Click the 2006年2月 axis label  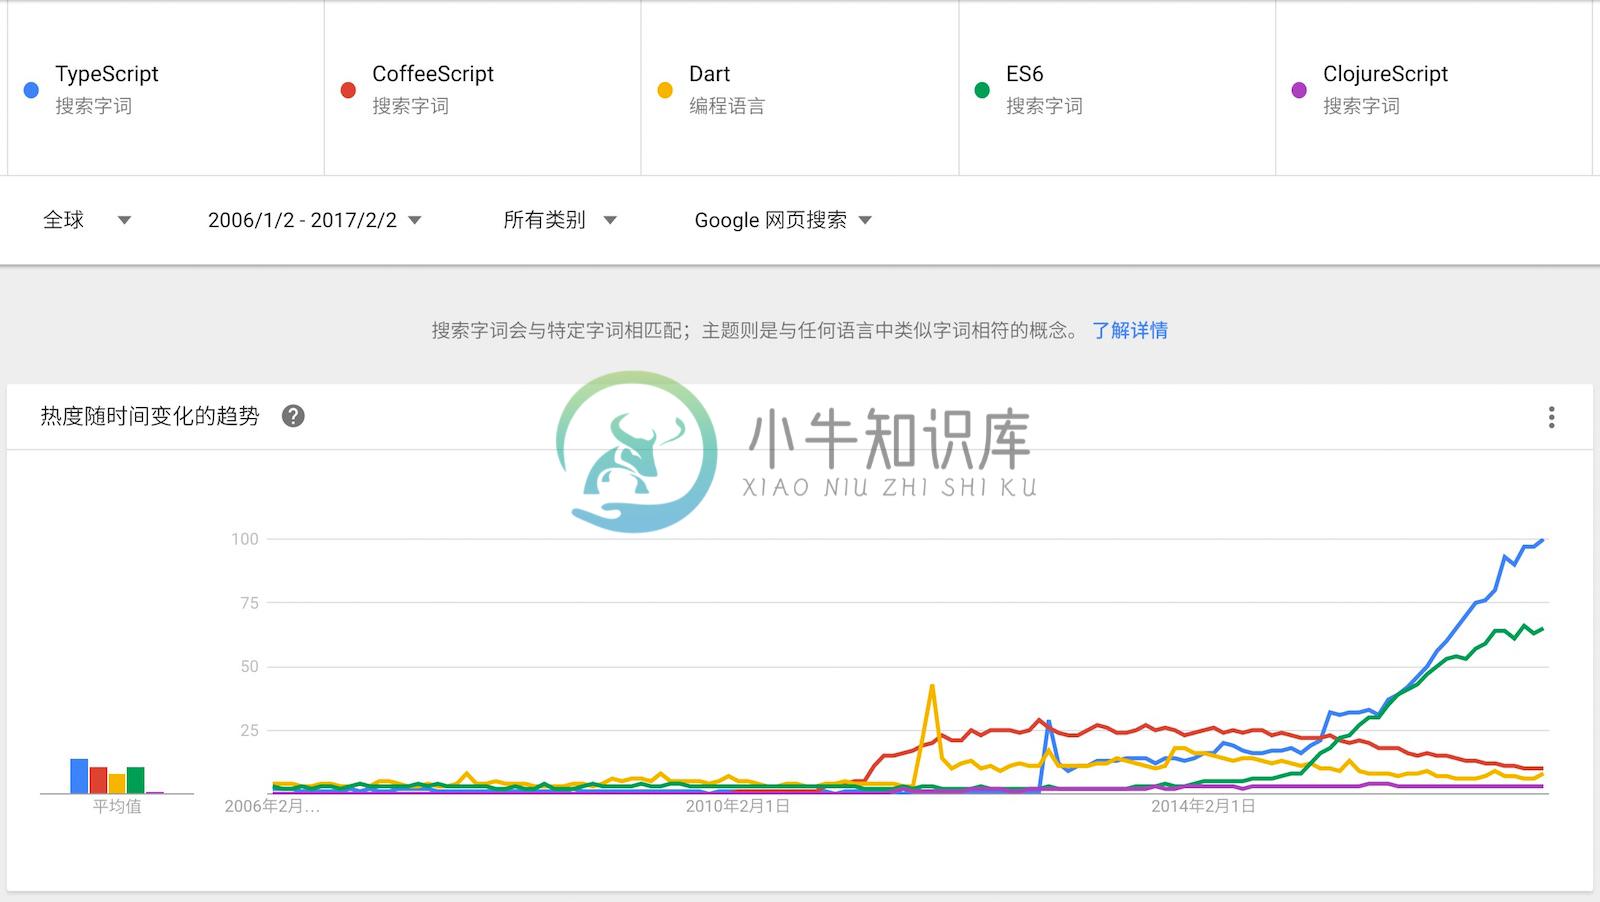point(272,806)
